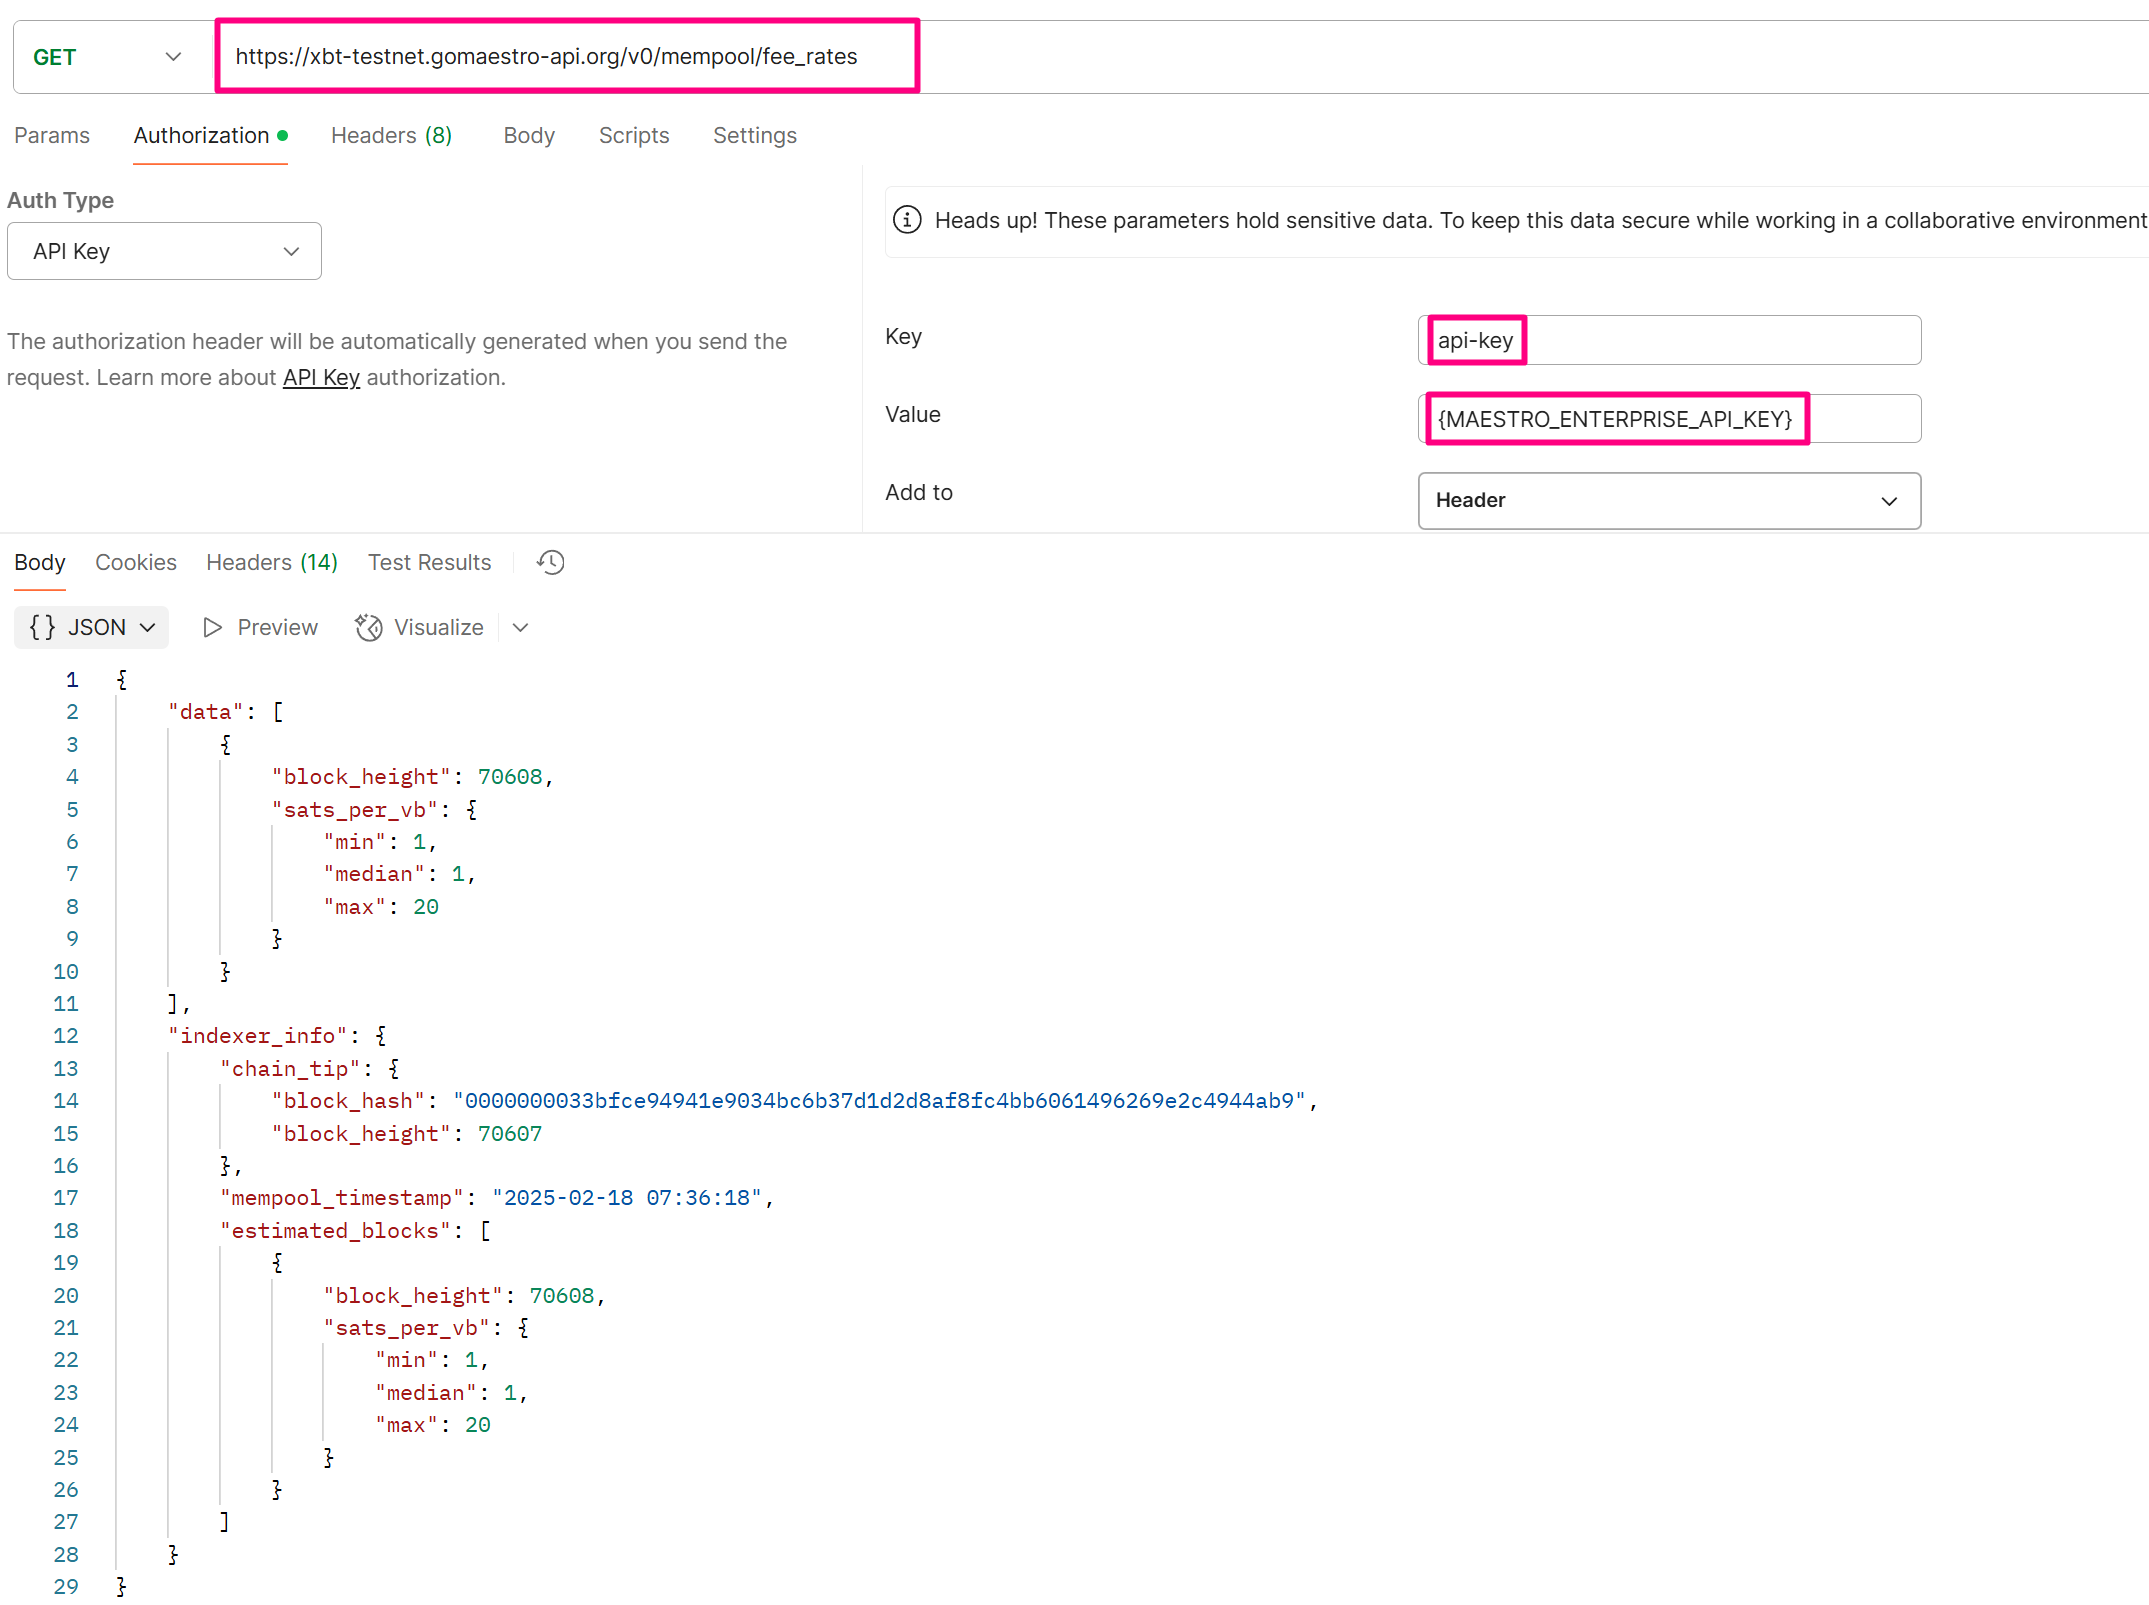Show the response Cookies tab
Viewport: 2149px width, 1605px height.
click(136, 562)
